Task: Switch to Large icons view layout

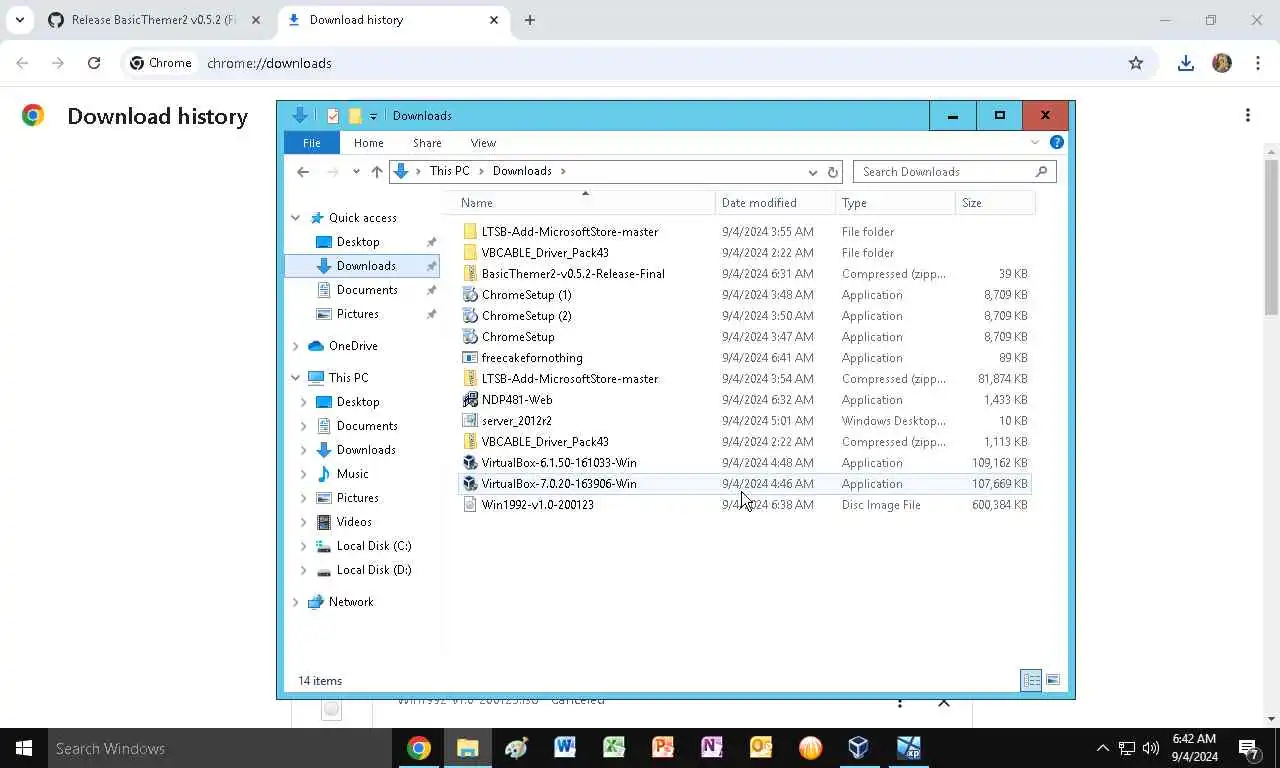Action: [x=1053, y=680]
